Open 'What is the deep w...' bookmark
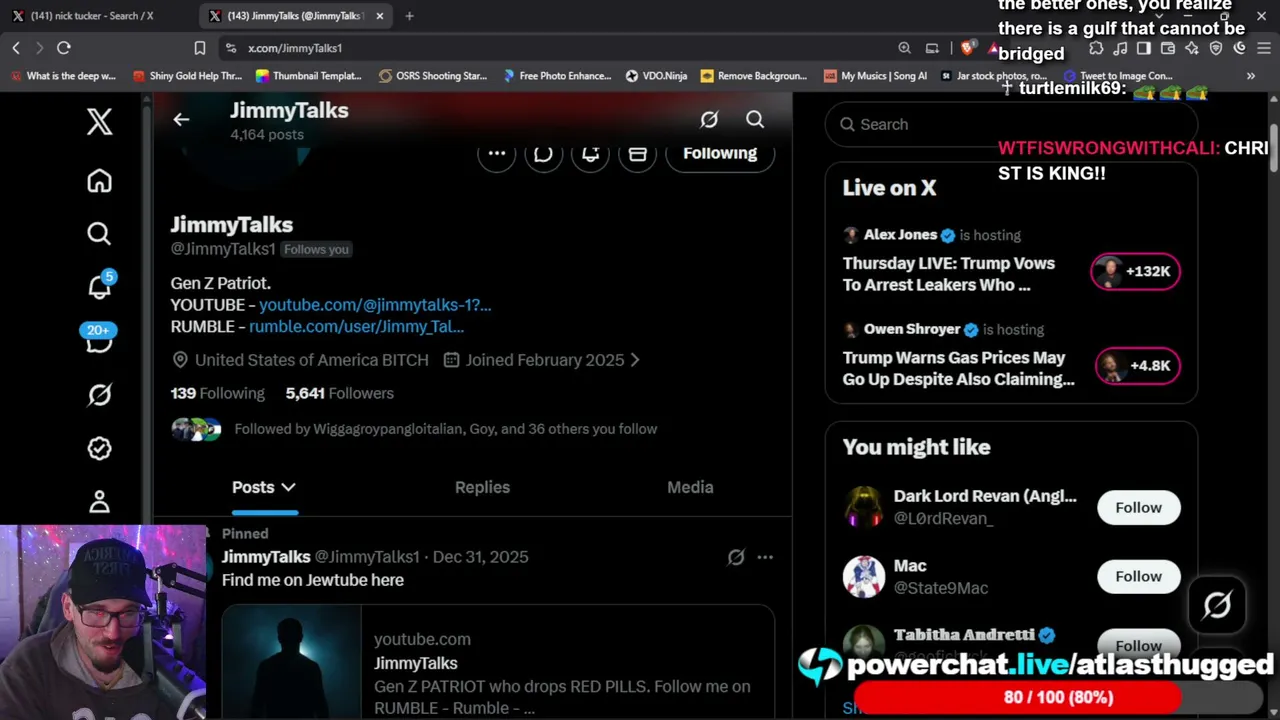This screenshot has width=1280, height=720. coord(64,76)
